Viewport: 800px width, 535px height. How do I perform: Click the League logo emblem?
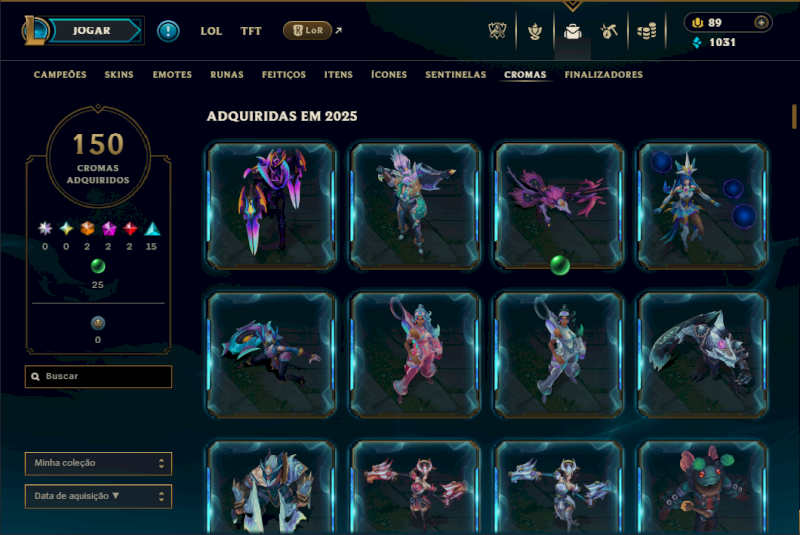pyautogui.click(x=34, y=30)
